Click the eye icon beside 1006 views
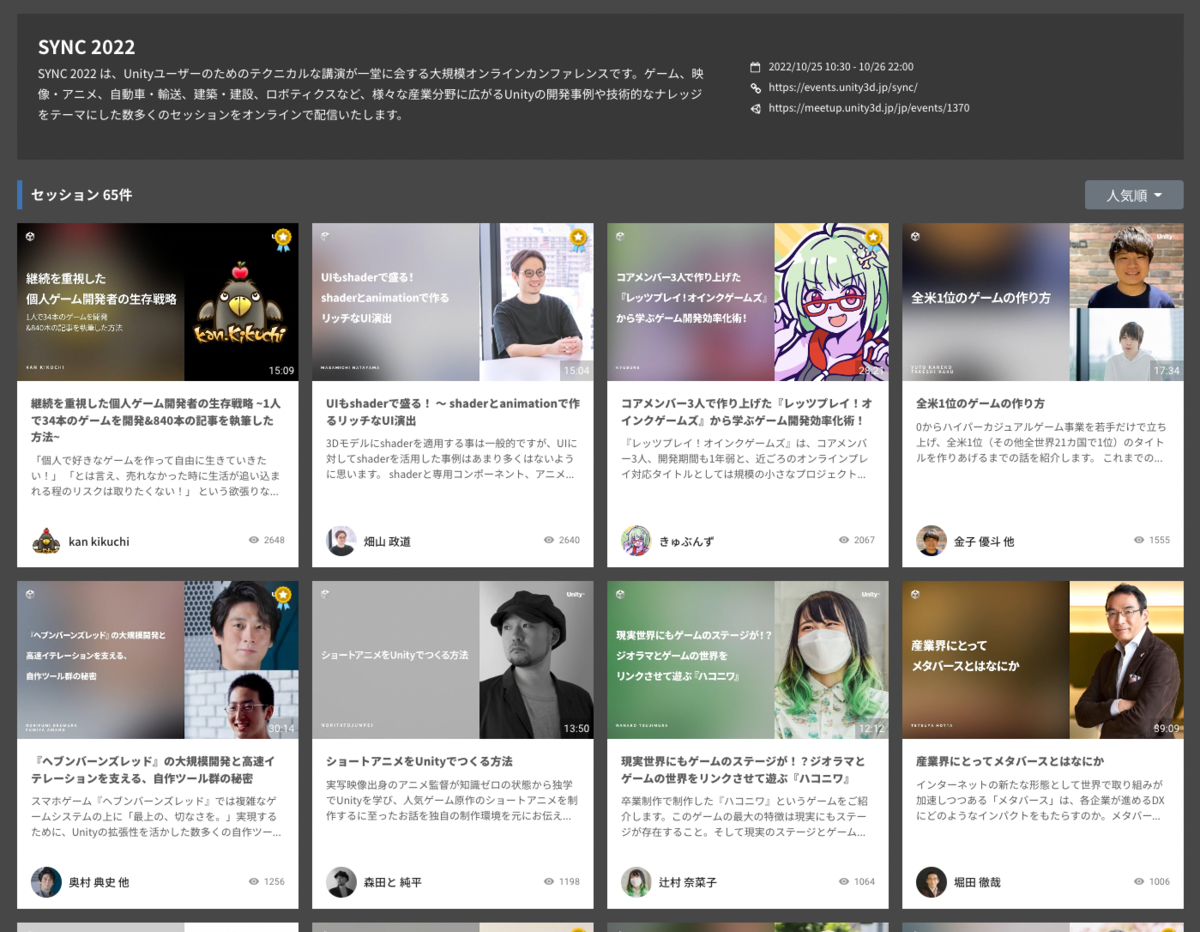1200x932 pixels. (1139, 882)
